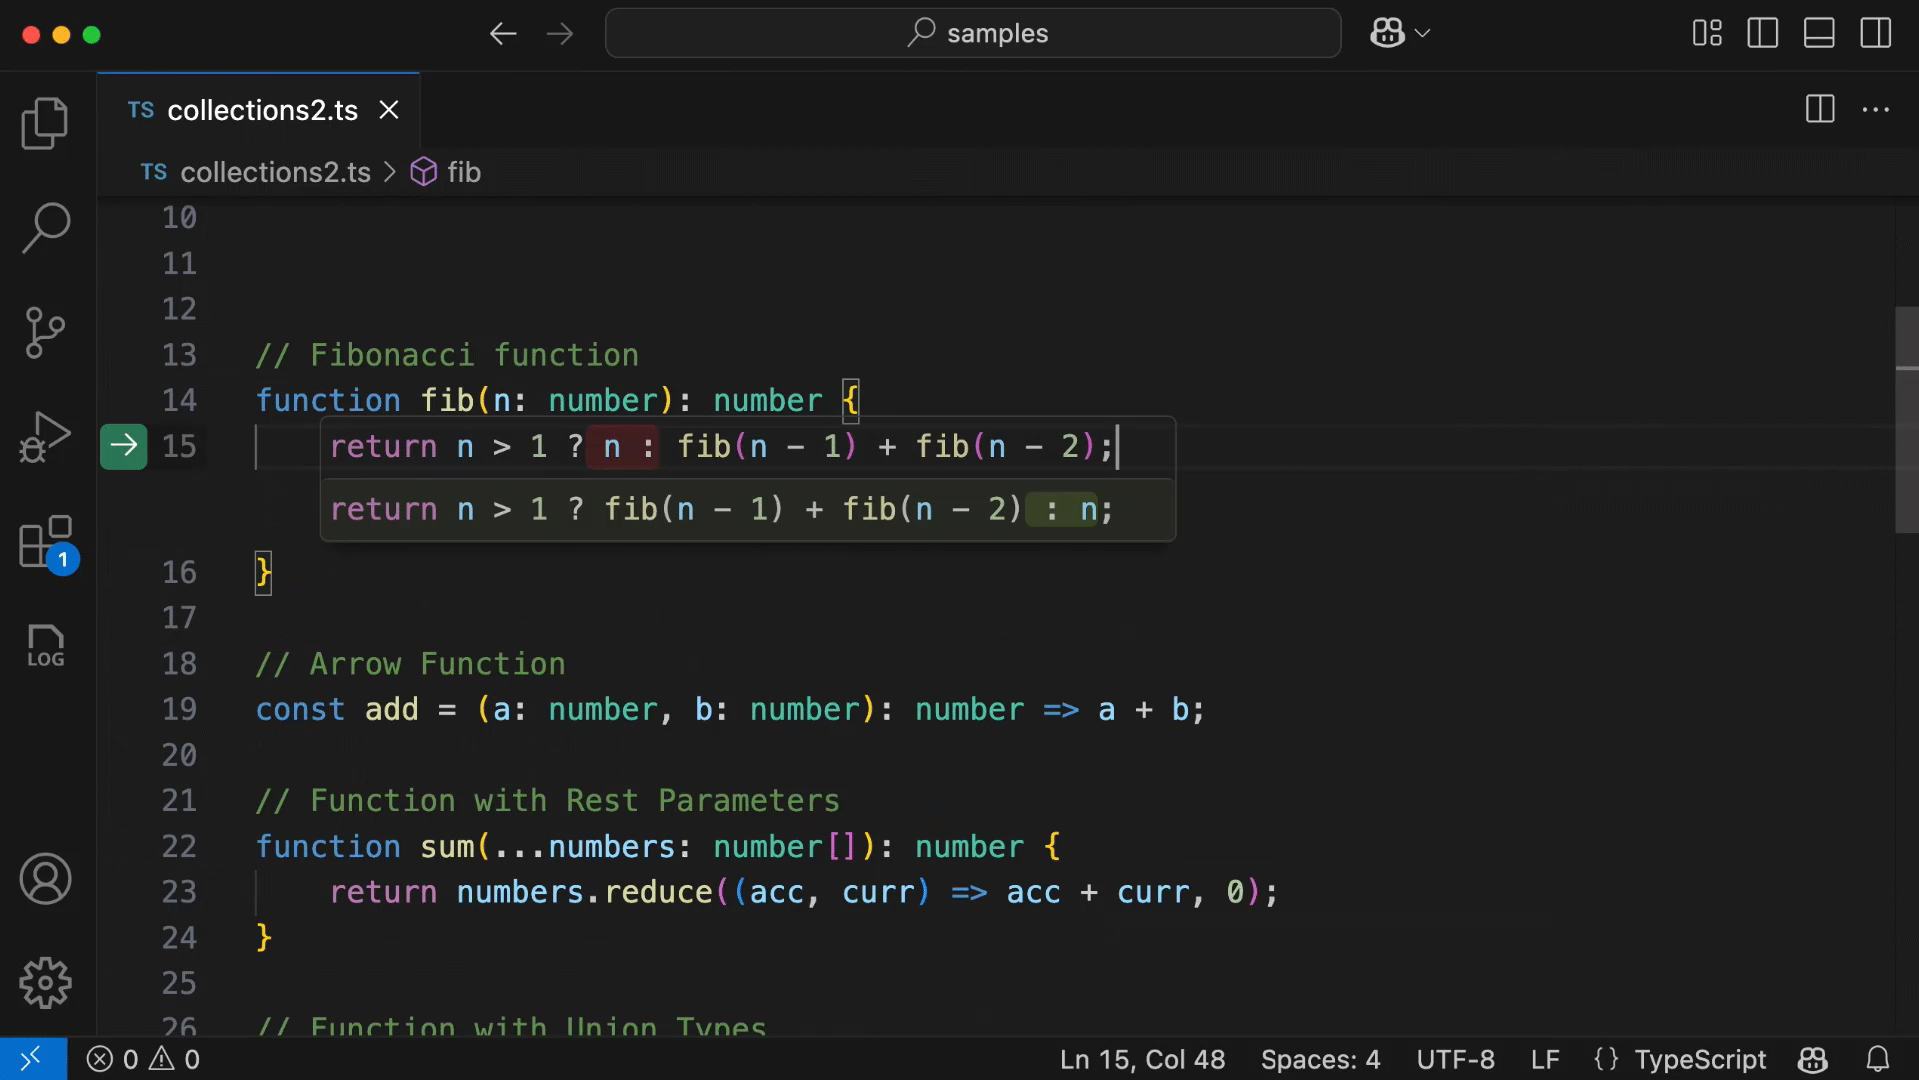1919x1080 pixels.
Task: Open the Source Control view
Action: click(45, 332)
